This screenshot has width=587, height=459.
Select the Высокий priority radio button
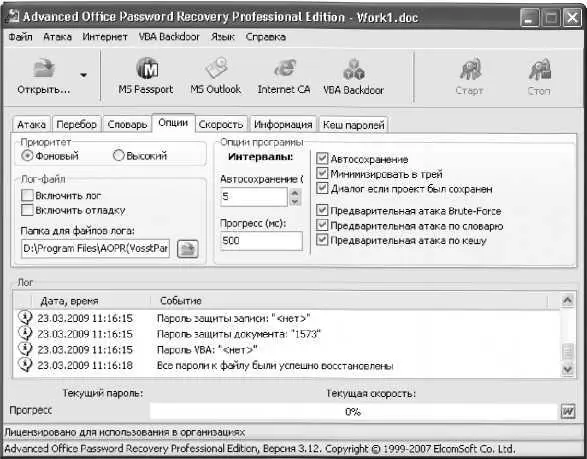coord(118,155)
